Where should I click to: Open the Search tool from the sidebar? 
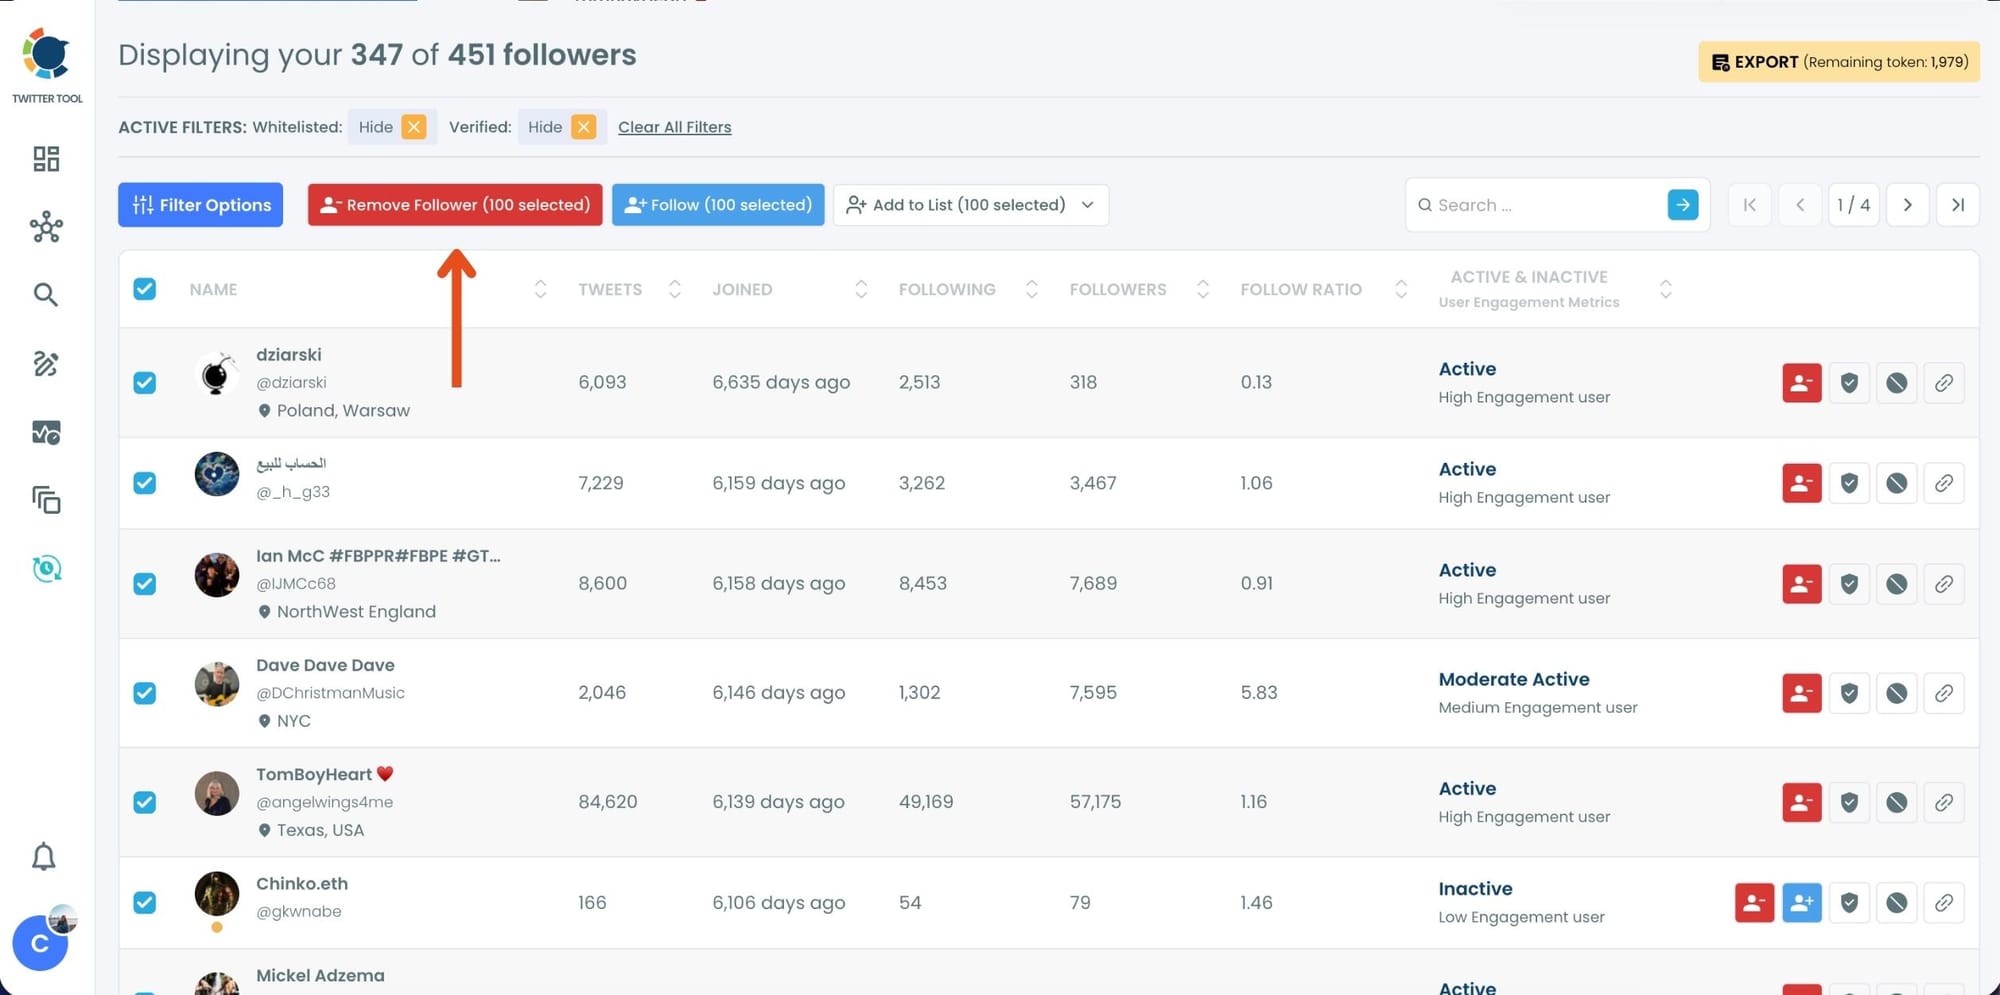[46, 294]
